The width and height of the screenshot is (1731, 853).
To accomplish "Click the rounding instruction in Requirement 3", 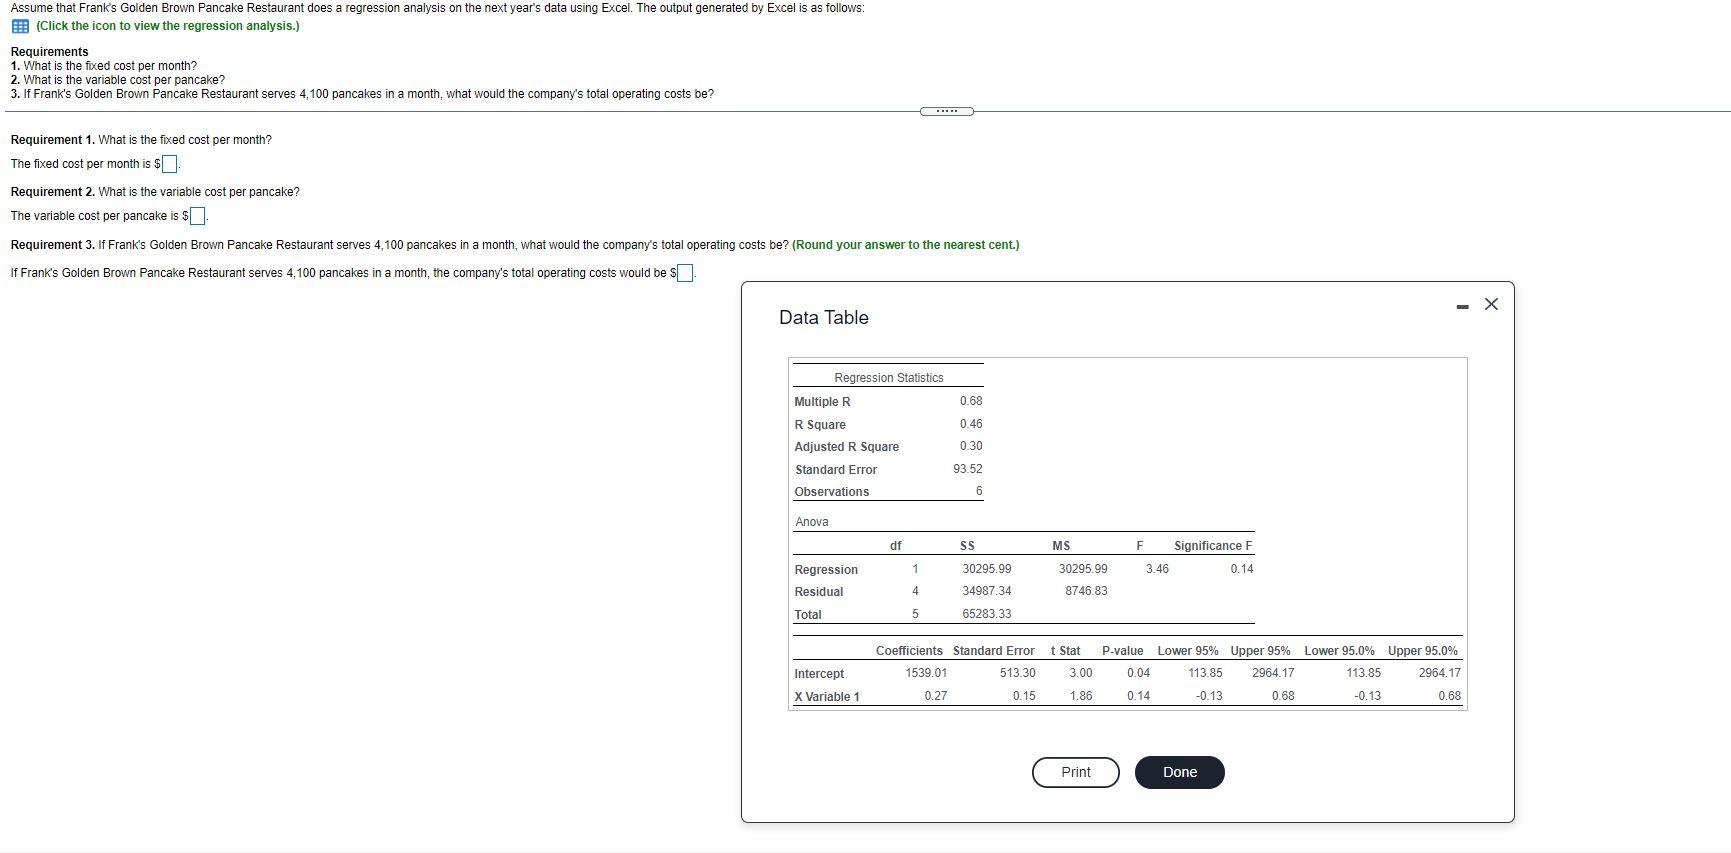I will (x=906, y=245).
